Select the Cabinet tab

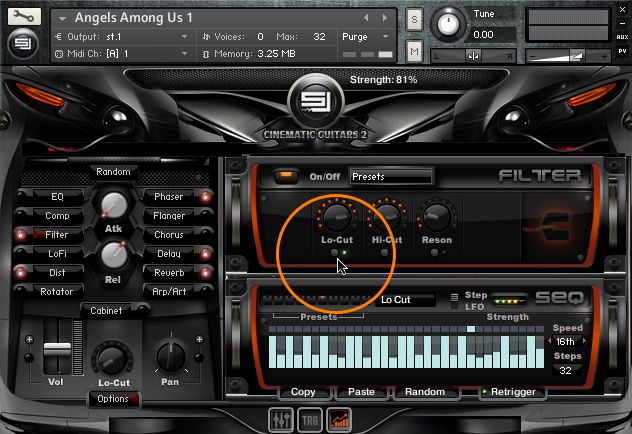tap(106, 311)
